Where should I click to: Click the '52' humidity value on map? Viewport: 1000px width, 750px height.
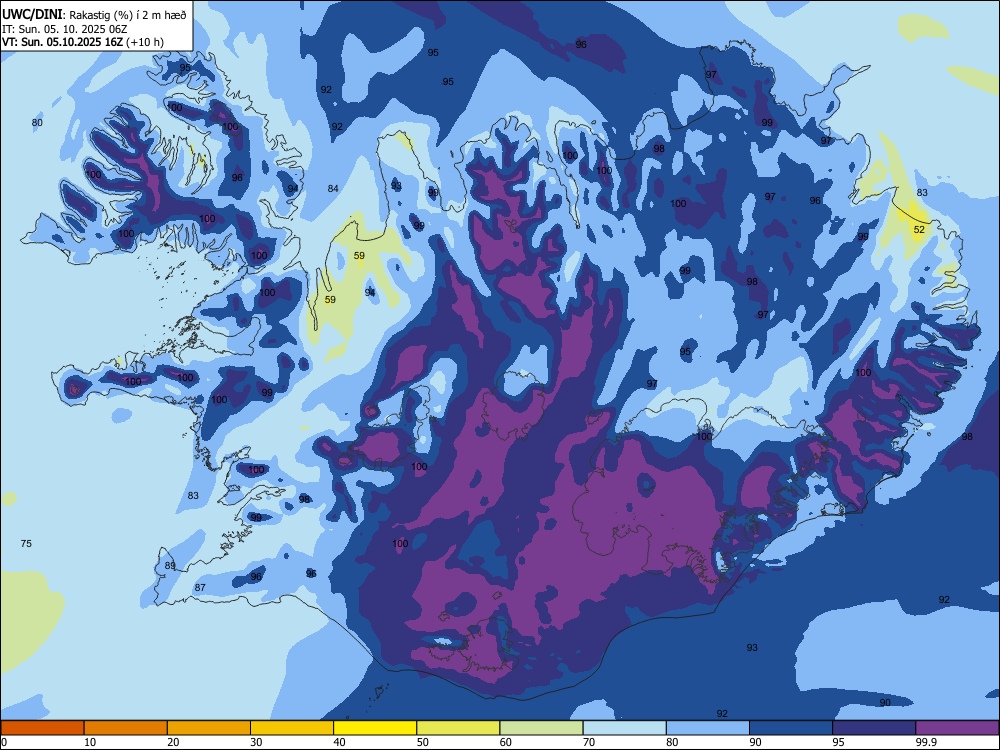919,230
